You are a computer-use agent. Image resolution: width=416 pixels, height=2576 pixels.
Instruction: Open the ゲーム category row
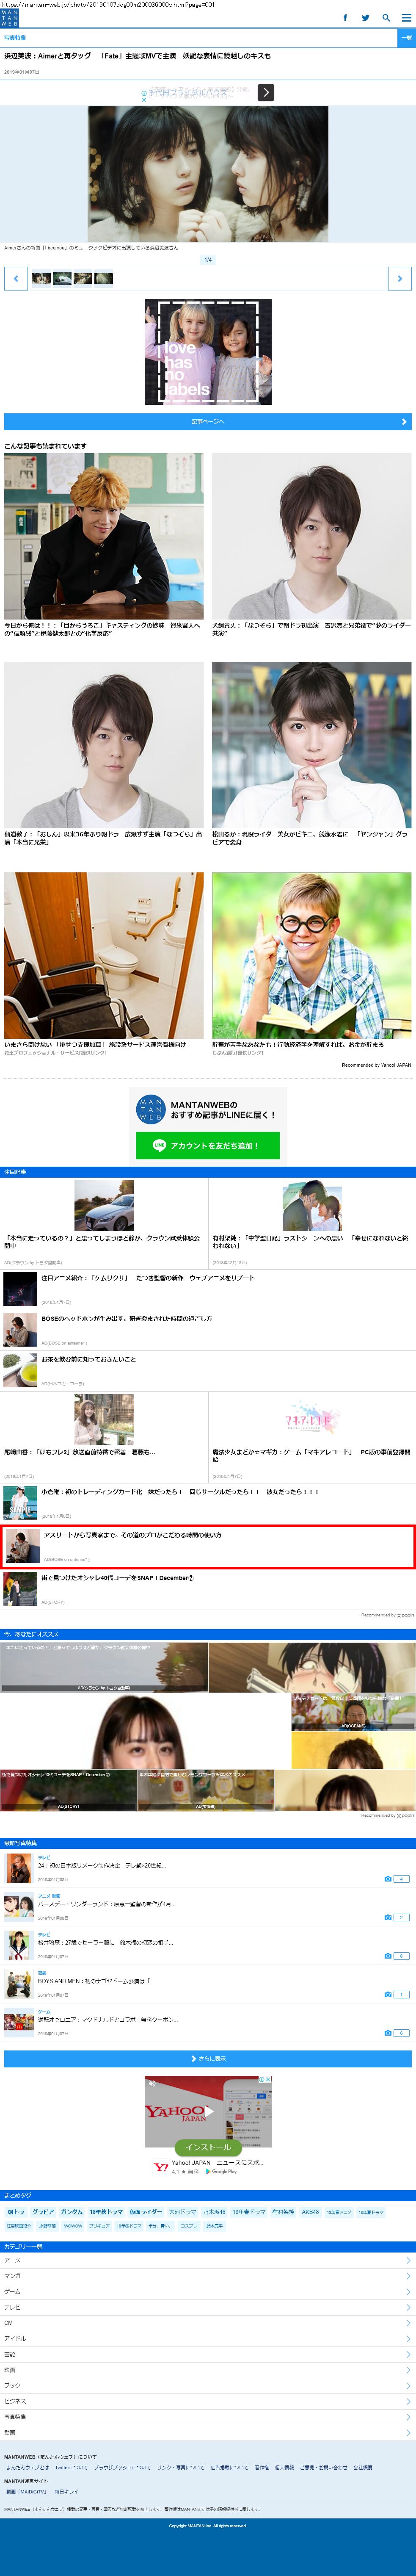tap(208, 2291)
